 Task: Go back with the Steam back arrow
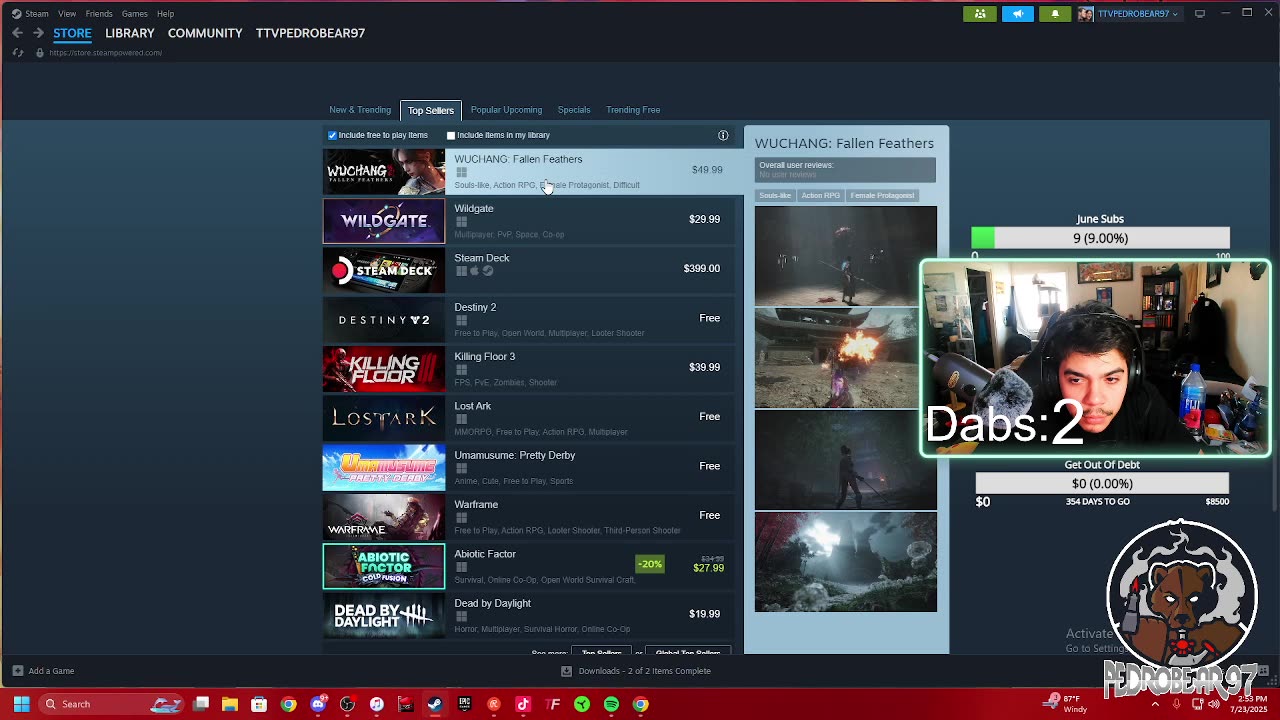click(x=17, y=33)
